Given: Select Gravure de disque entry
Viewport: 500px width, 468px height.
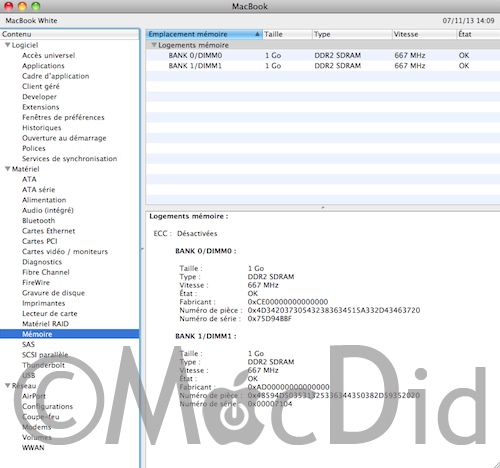Looking at the screenshot, I should pyautogui.click(x=53, y=293).
